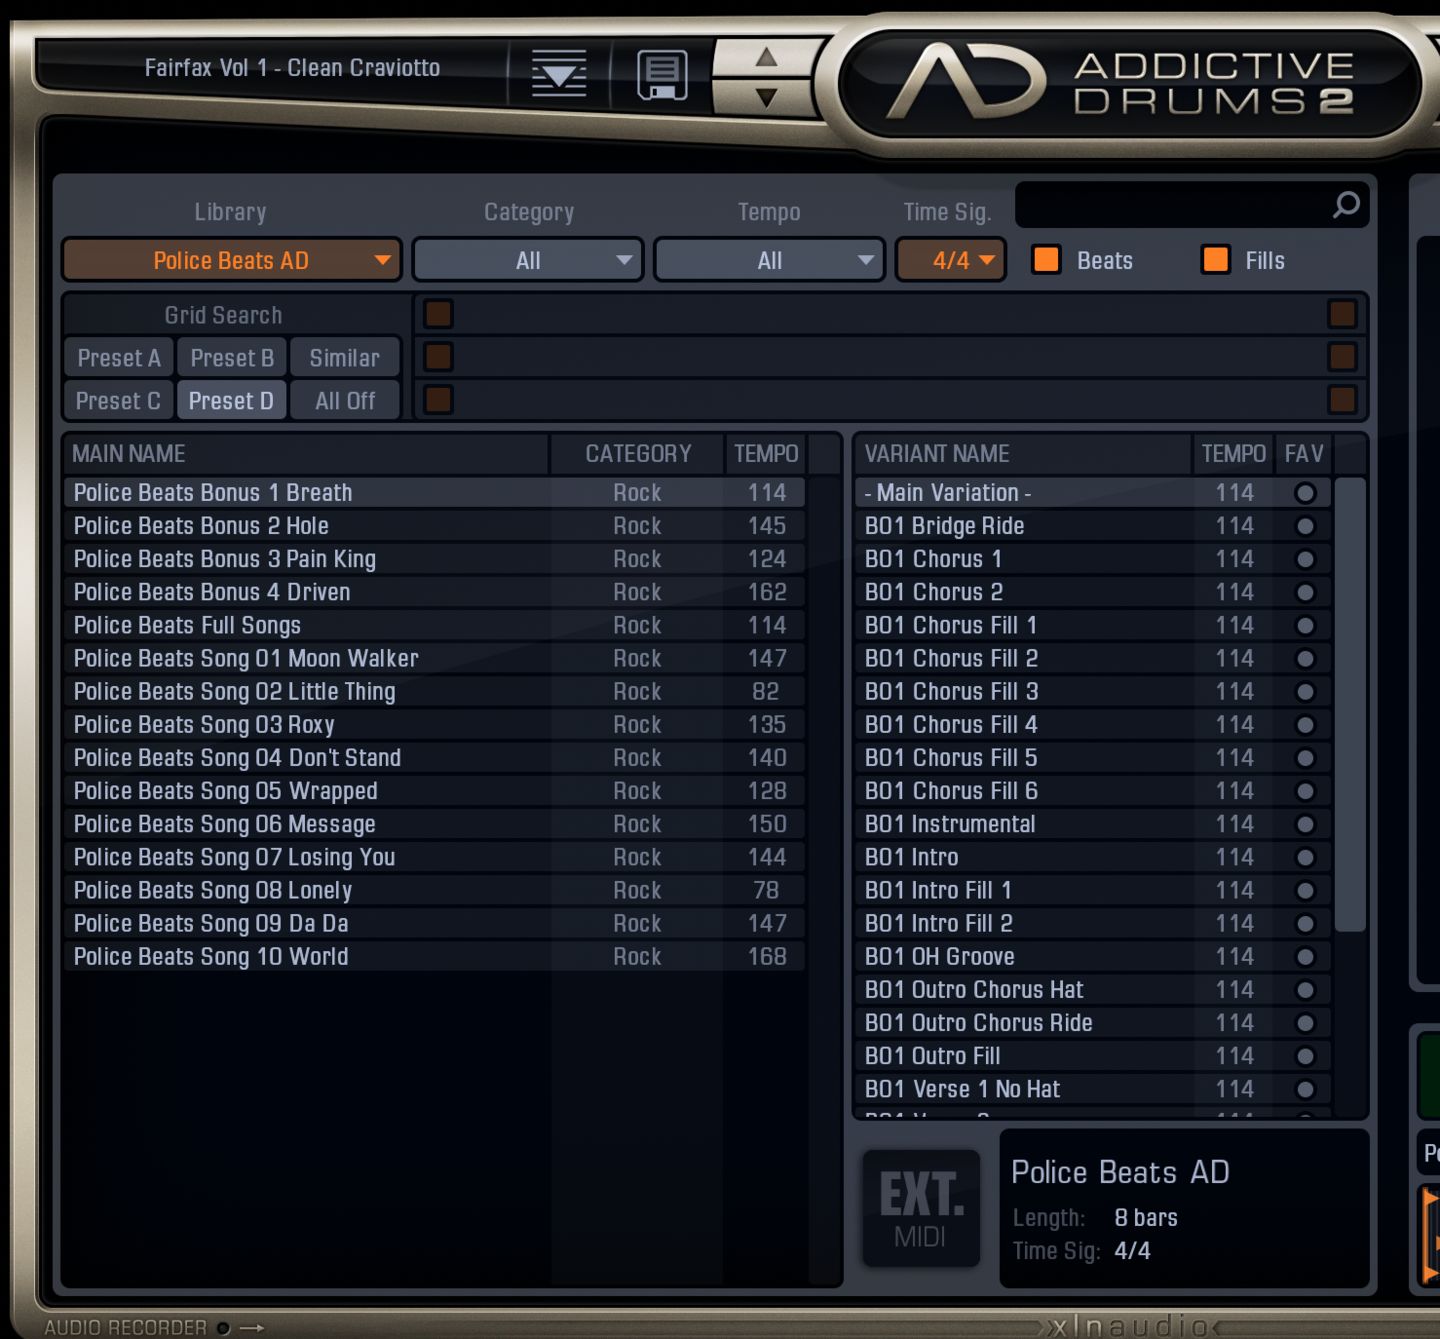The width and height of the screenshot is (1440, 1339).
Task: Click the variant list vertical scrollbar
Action: 1350,705
